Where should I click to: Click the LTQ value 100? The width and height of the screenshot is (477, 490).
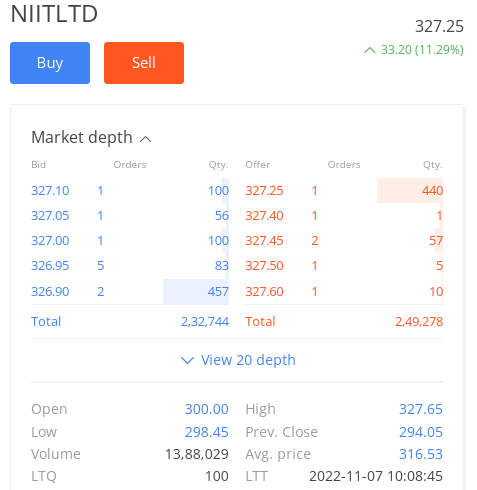(x=217, y=476)
